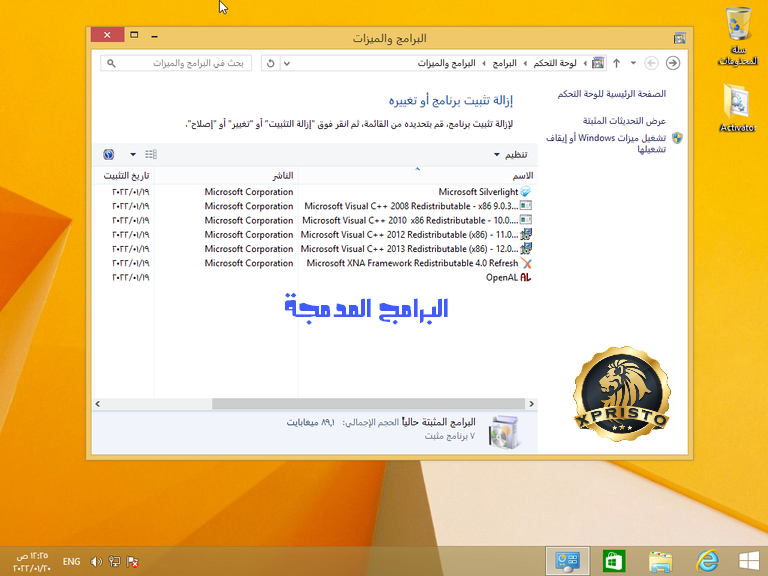Open the Windows Store taskbar icon

pyautogui.click(x=614, y=561)
